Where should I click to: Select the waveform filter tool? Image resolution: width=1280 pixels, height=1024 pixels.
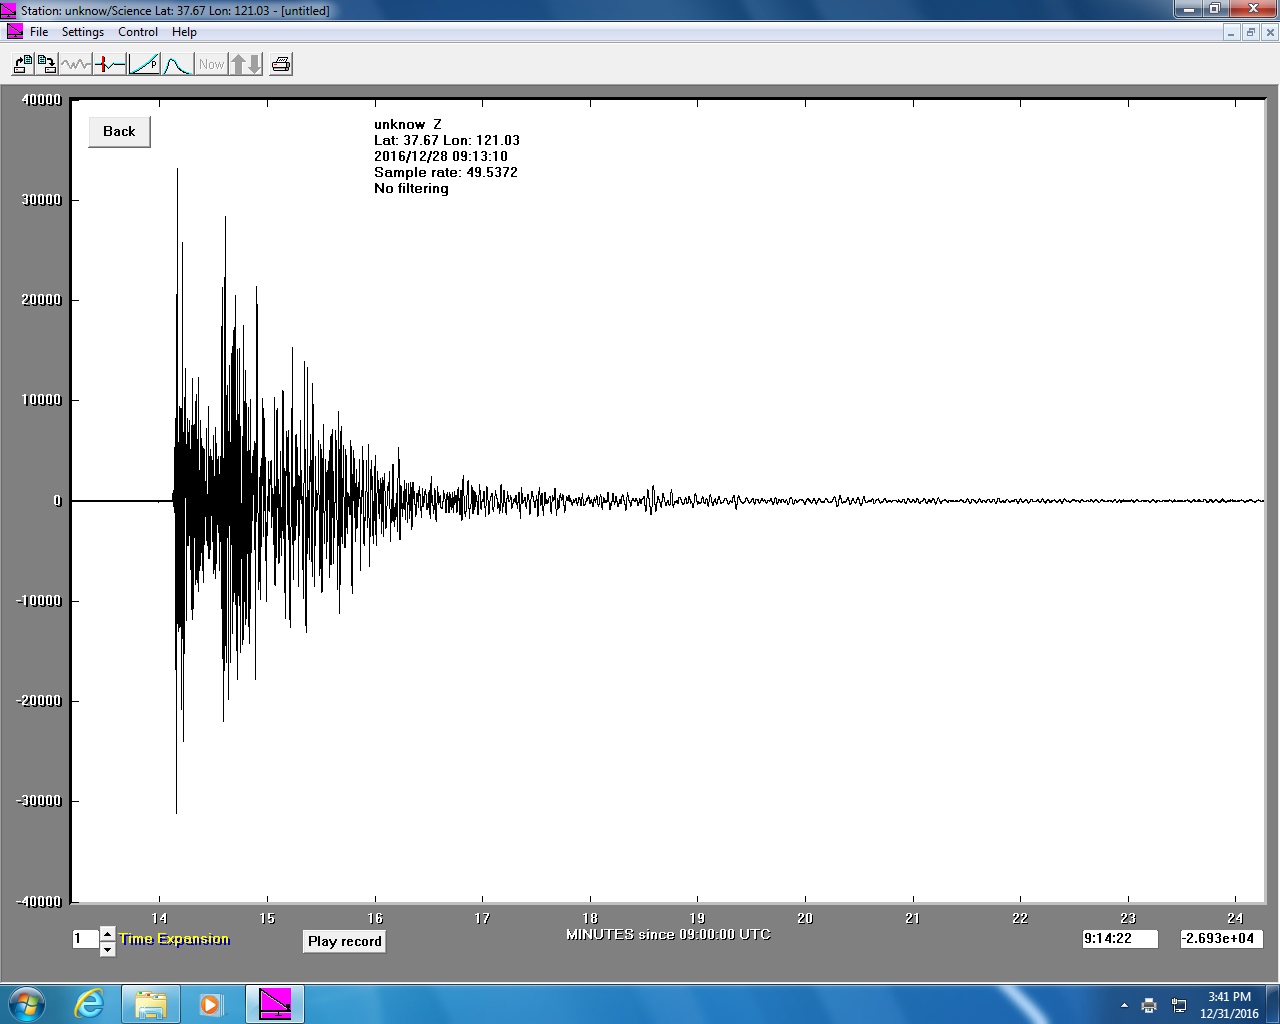click(73, 63)
